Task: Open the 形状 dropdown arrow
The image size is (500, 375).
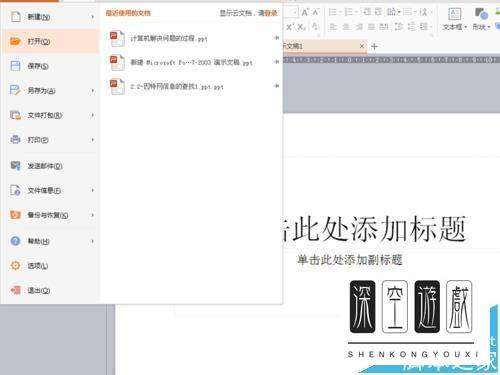Action: pos(489,27)
